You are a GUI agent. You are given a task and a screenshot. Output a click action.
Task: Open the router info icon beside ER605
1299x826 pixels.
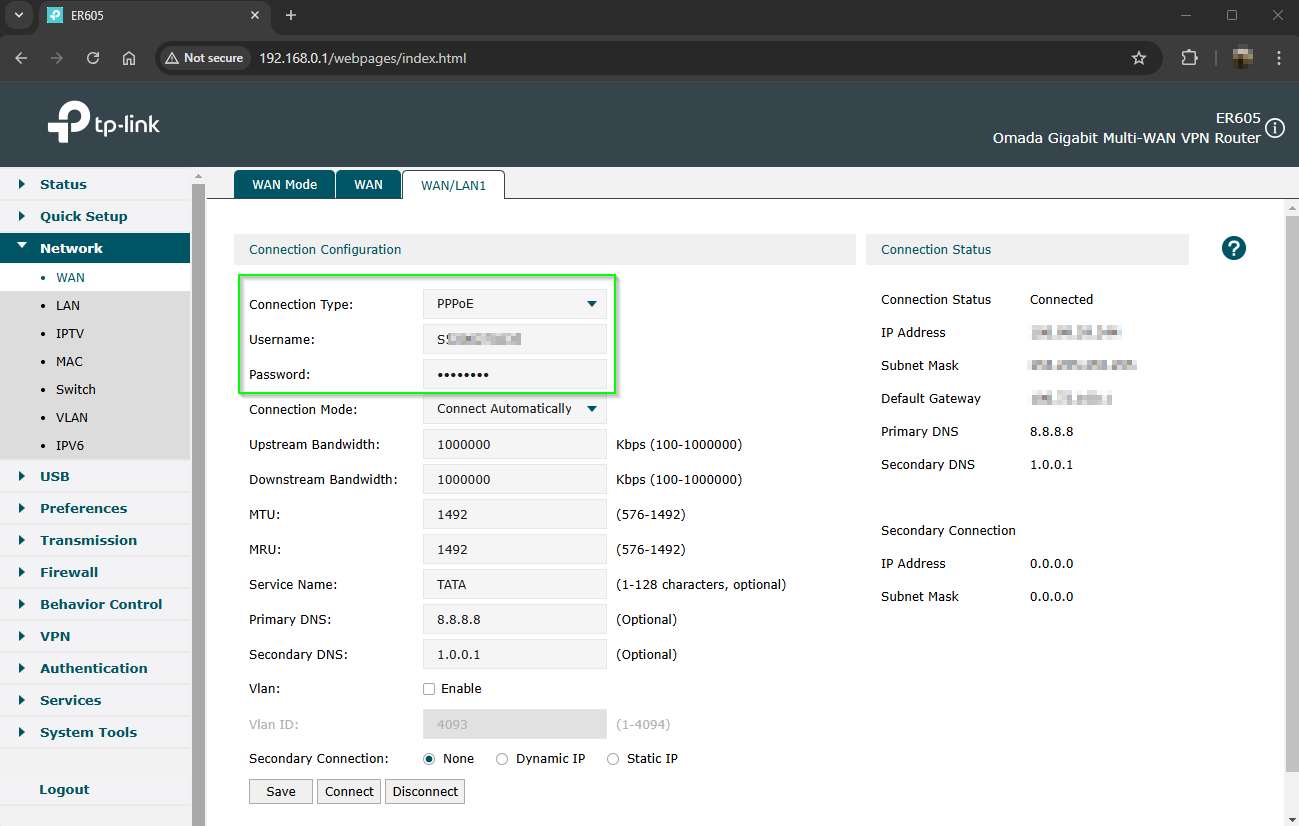(x=1274, y=128)
